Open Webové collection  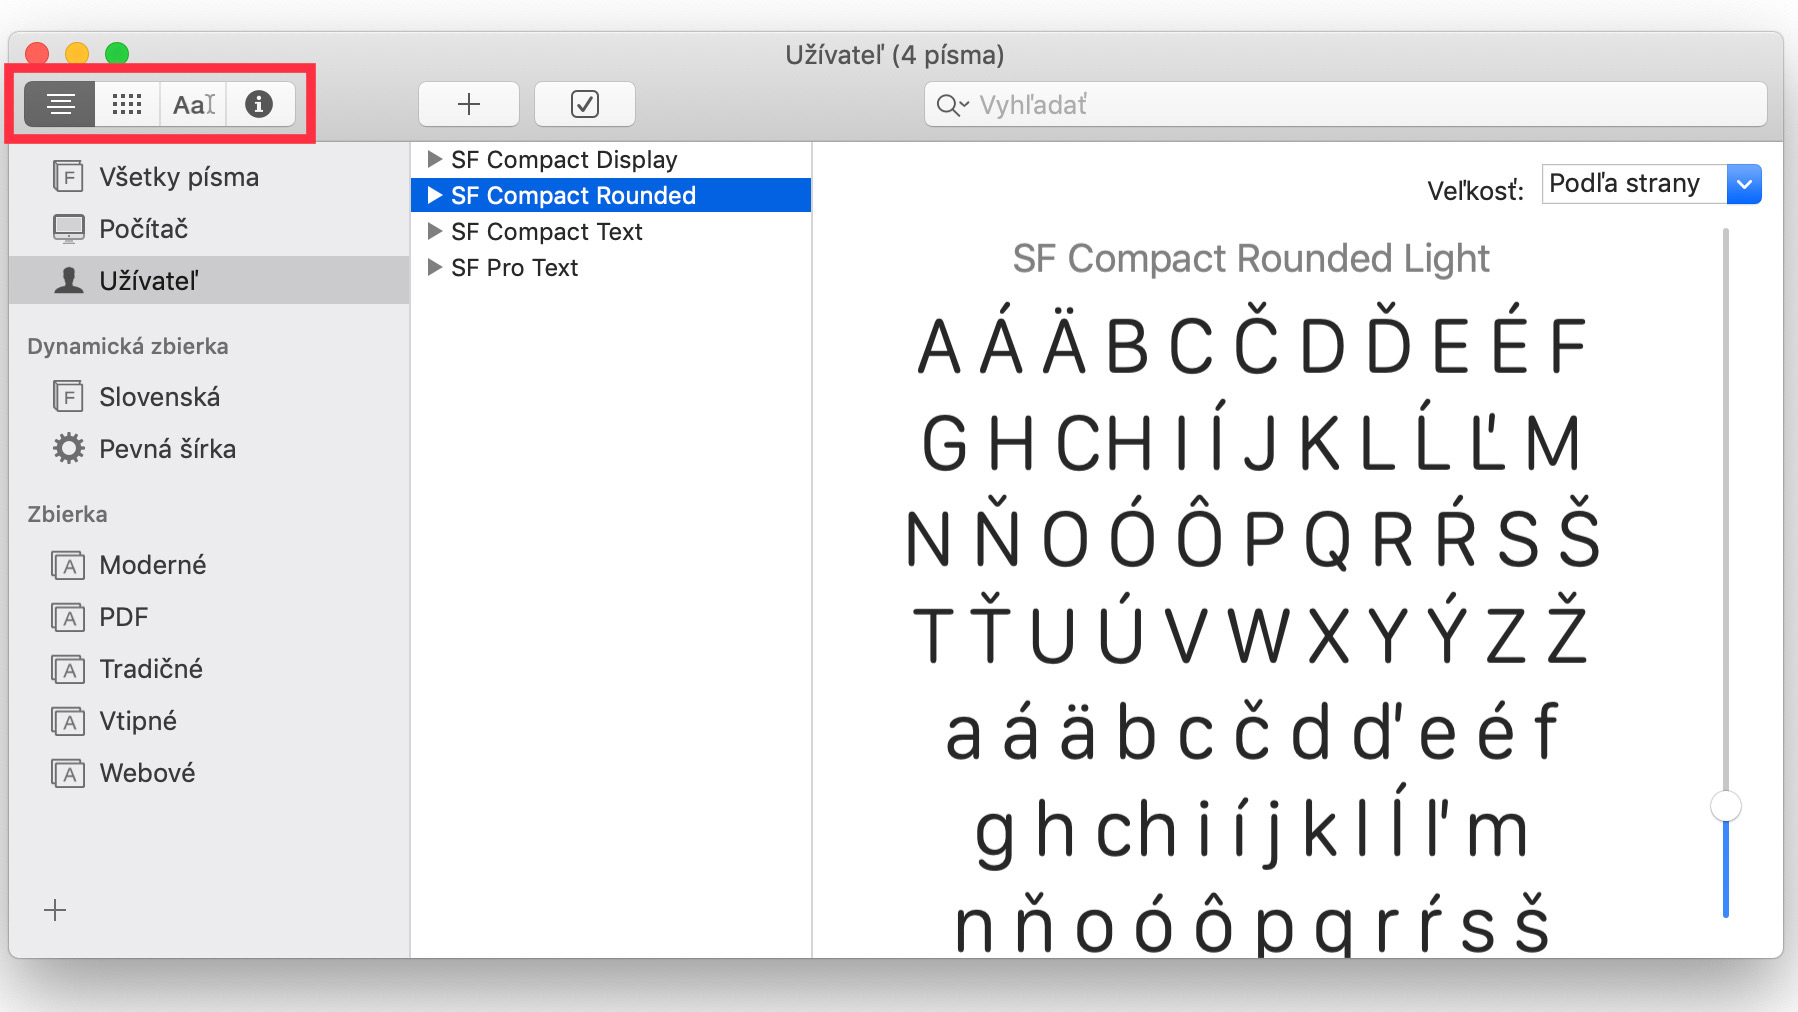pyautogui.click(x=209, y=773)
